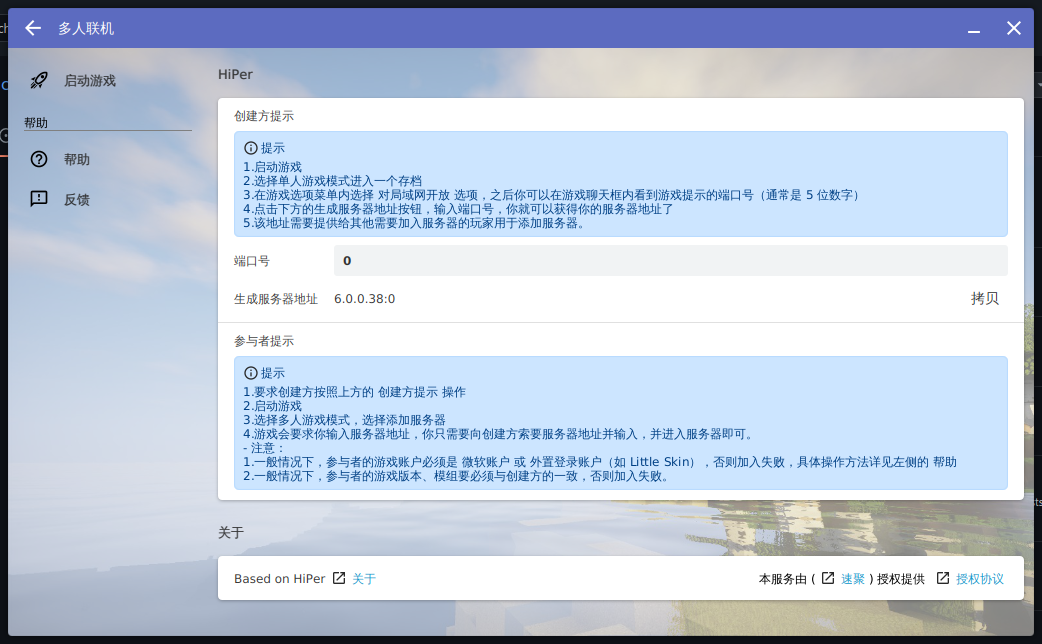
Task: Select the generated address 6.0.0.38:0
Action: click(x=364, y=299)
